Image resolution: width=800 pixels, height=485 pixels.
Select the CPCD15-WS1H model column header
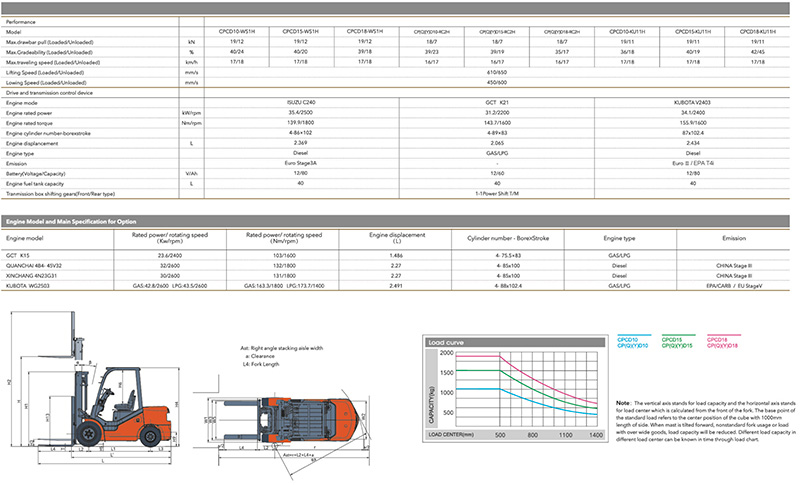tap(299, 31)
